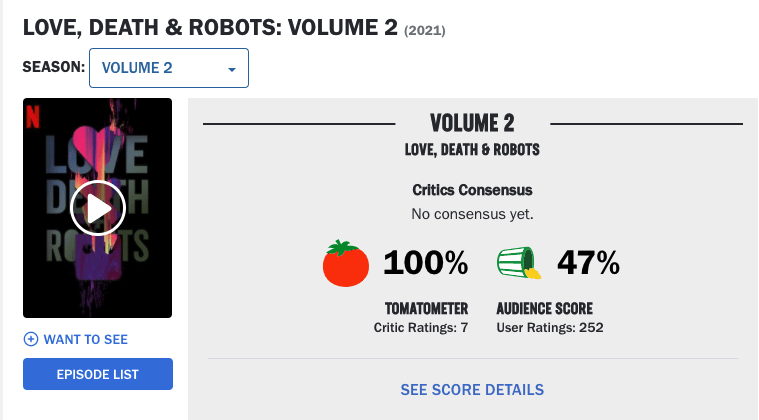Click the red tomato Tomatometer icon

click(346, 263)
